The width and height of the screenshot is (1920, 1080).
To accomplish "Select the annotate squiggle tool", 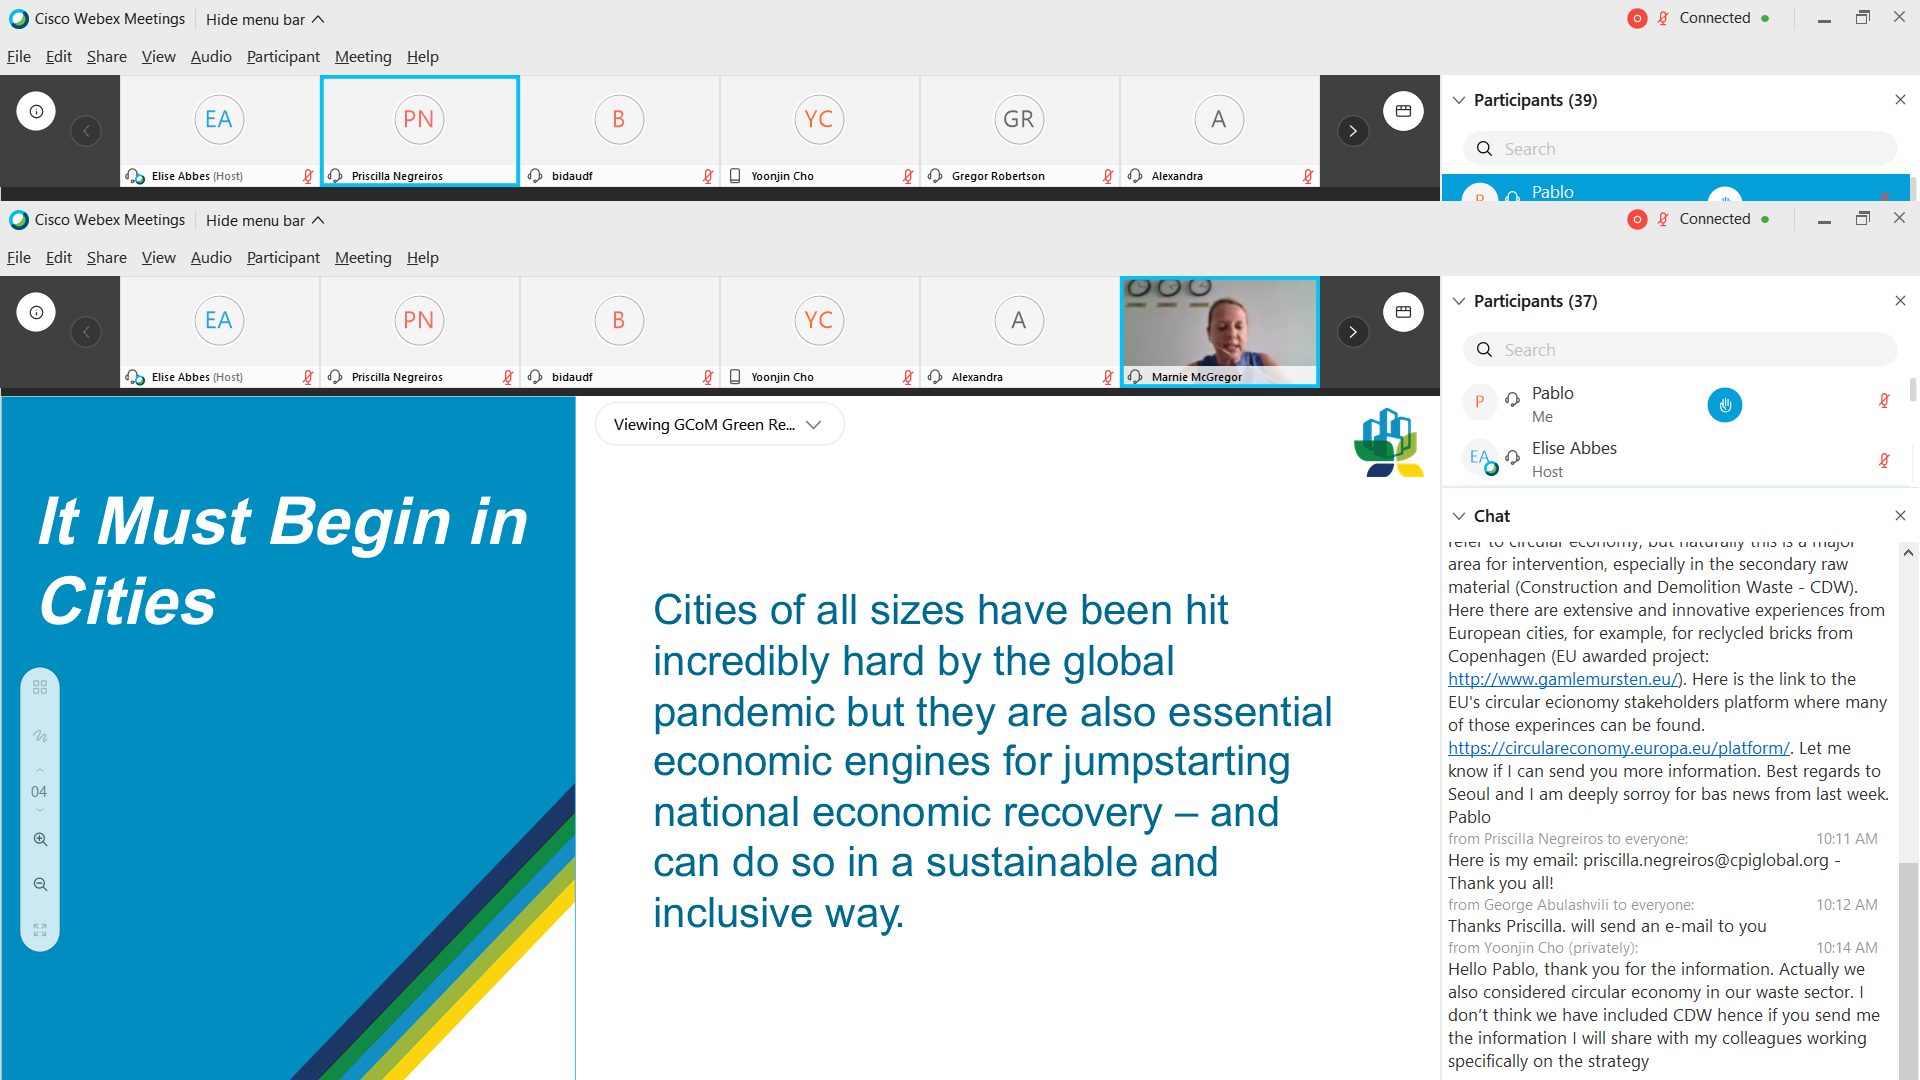I will point(40,736).
